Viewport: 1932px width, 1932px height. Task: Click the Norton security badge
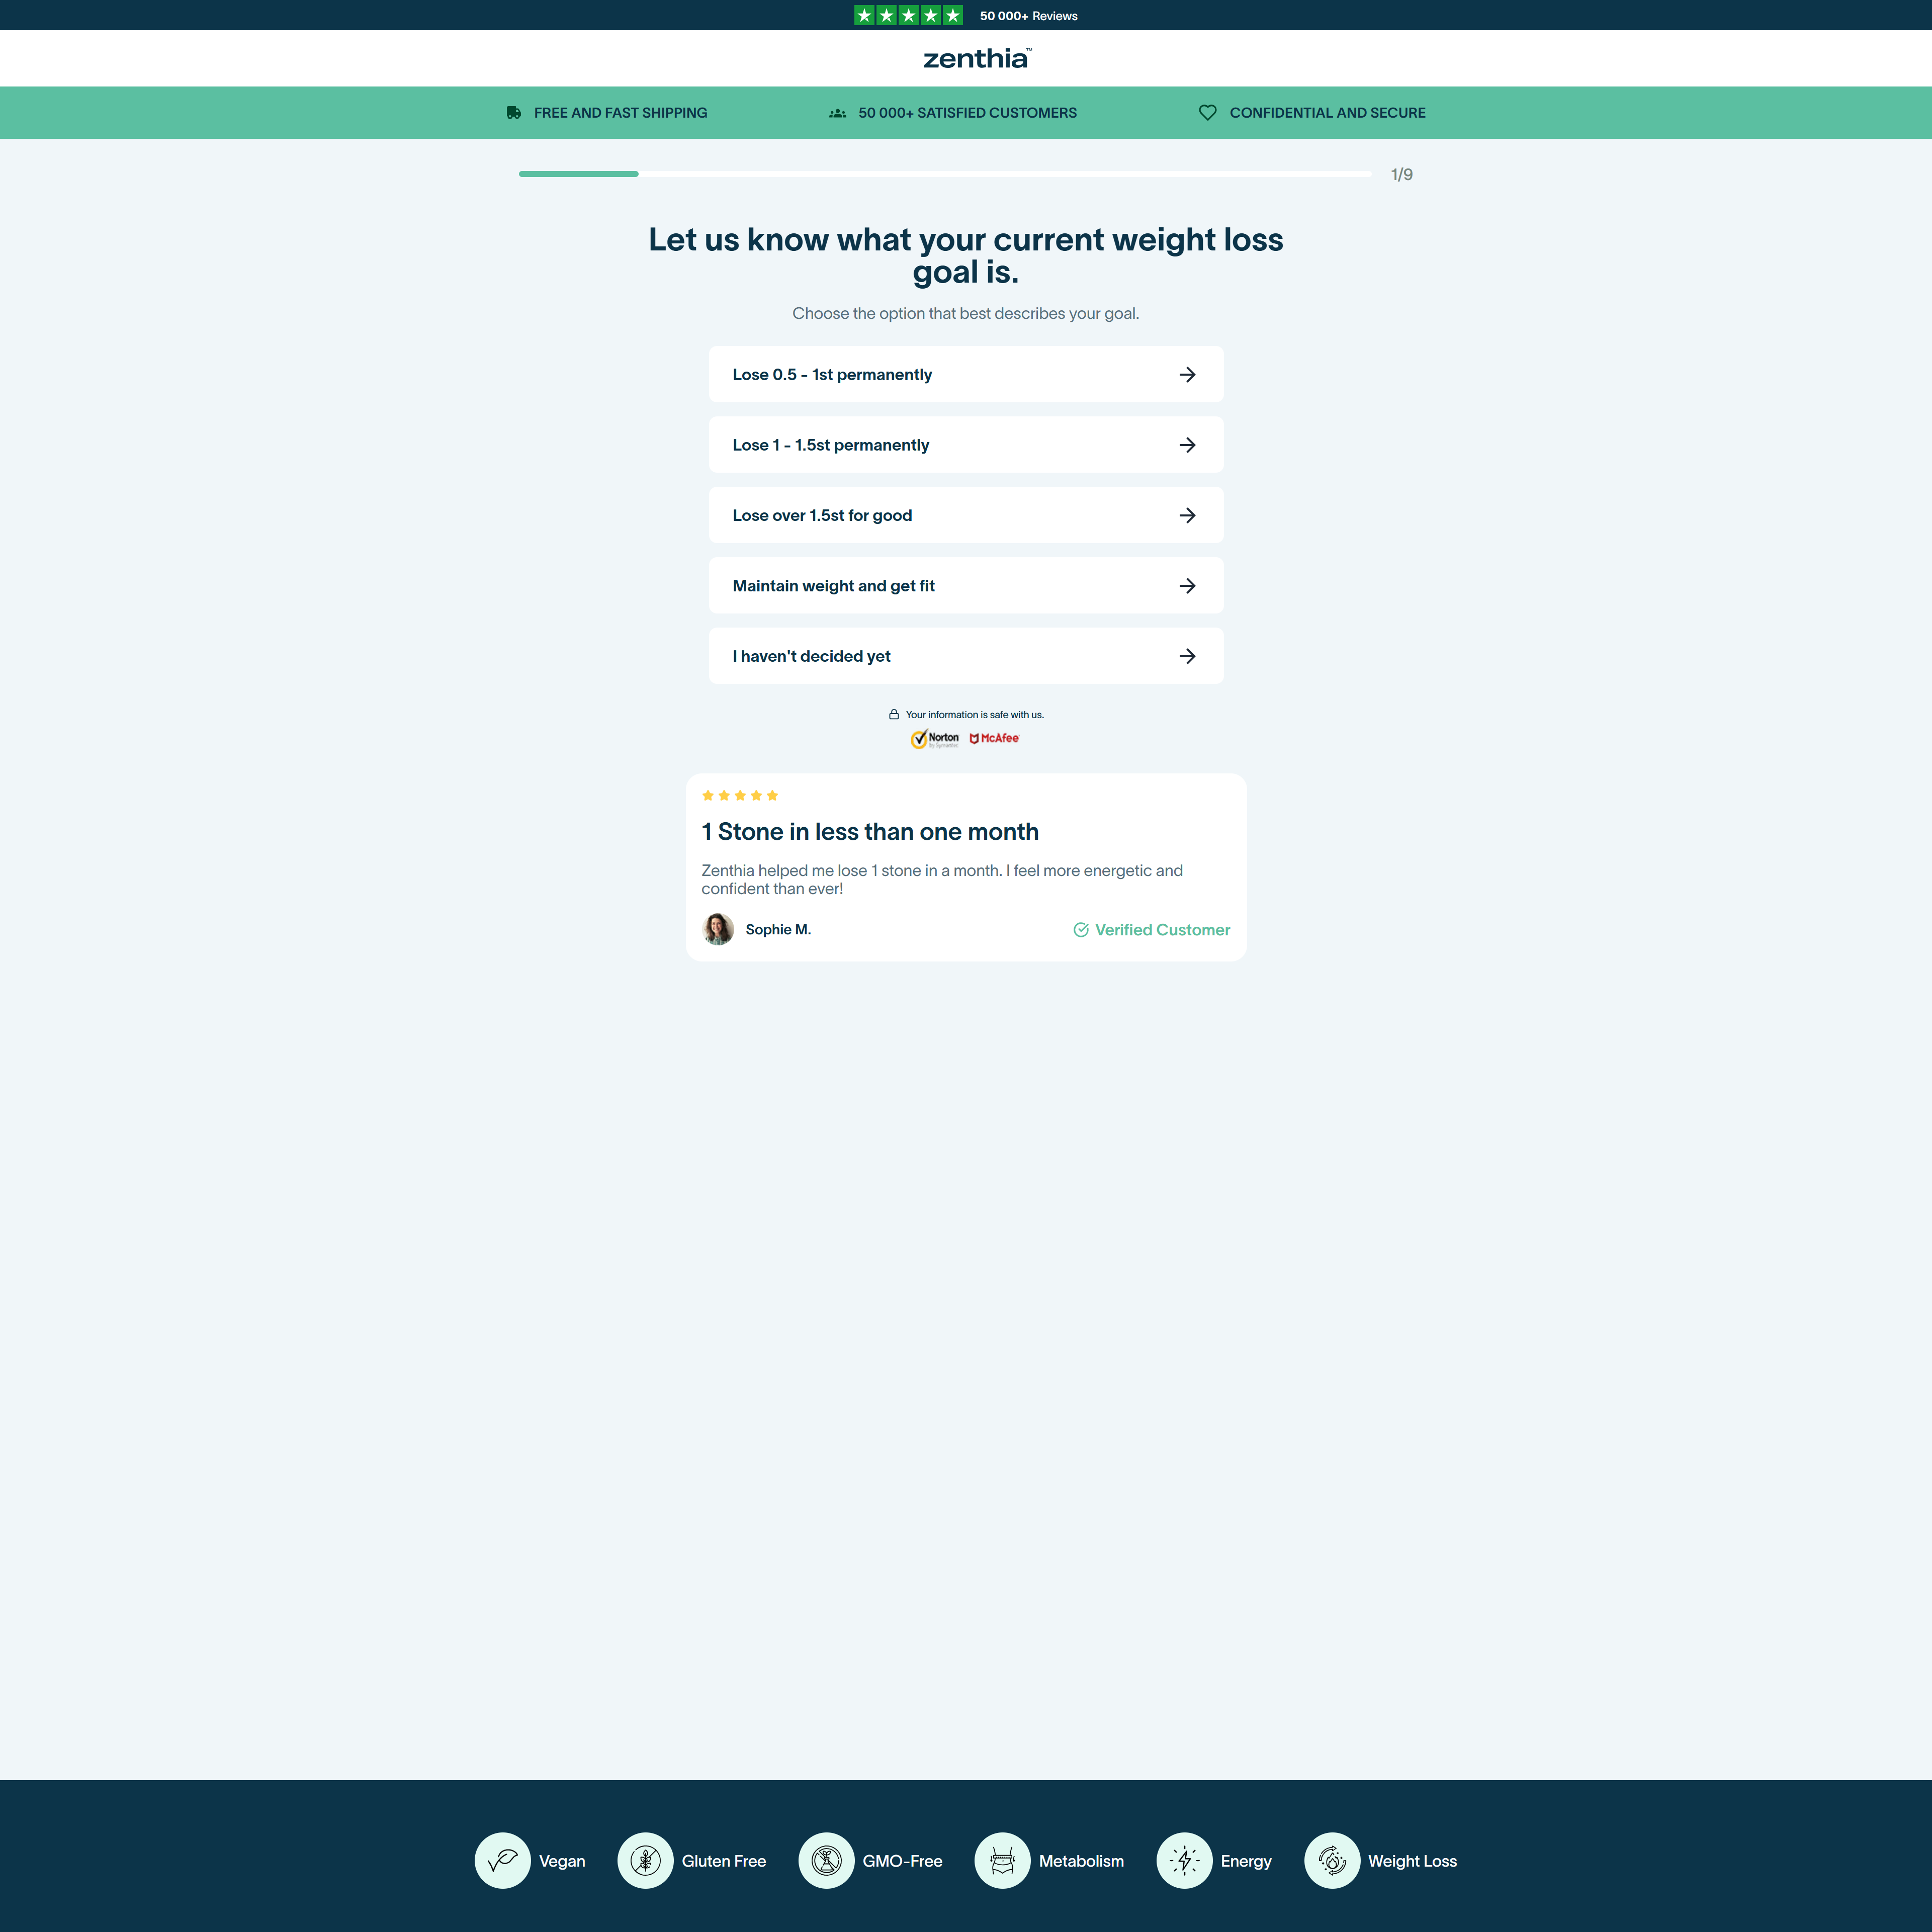(x=934, y=739)
